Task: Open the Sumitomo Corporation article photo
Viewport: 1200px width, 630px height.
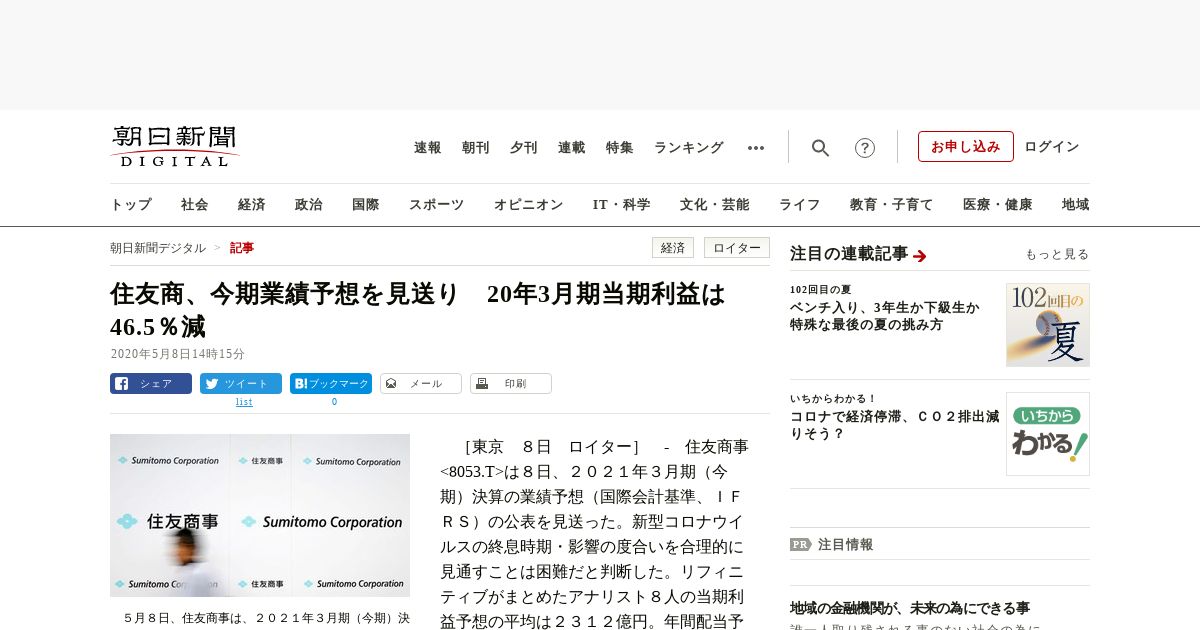Action: coord(260,515)
